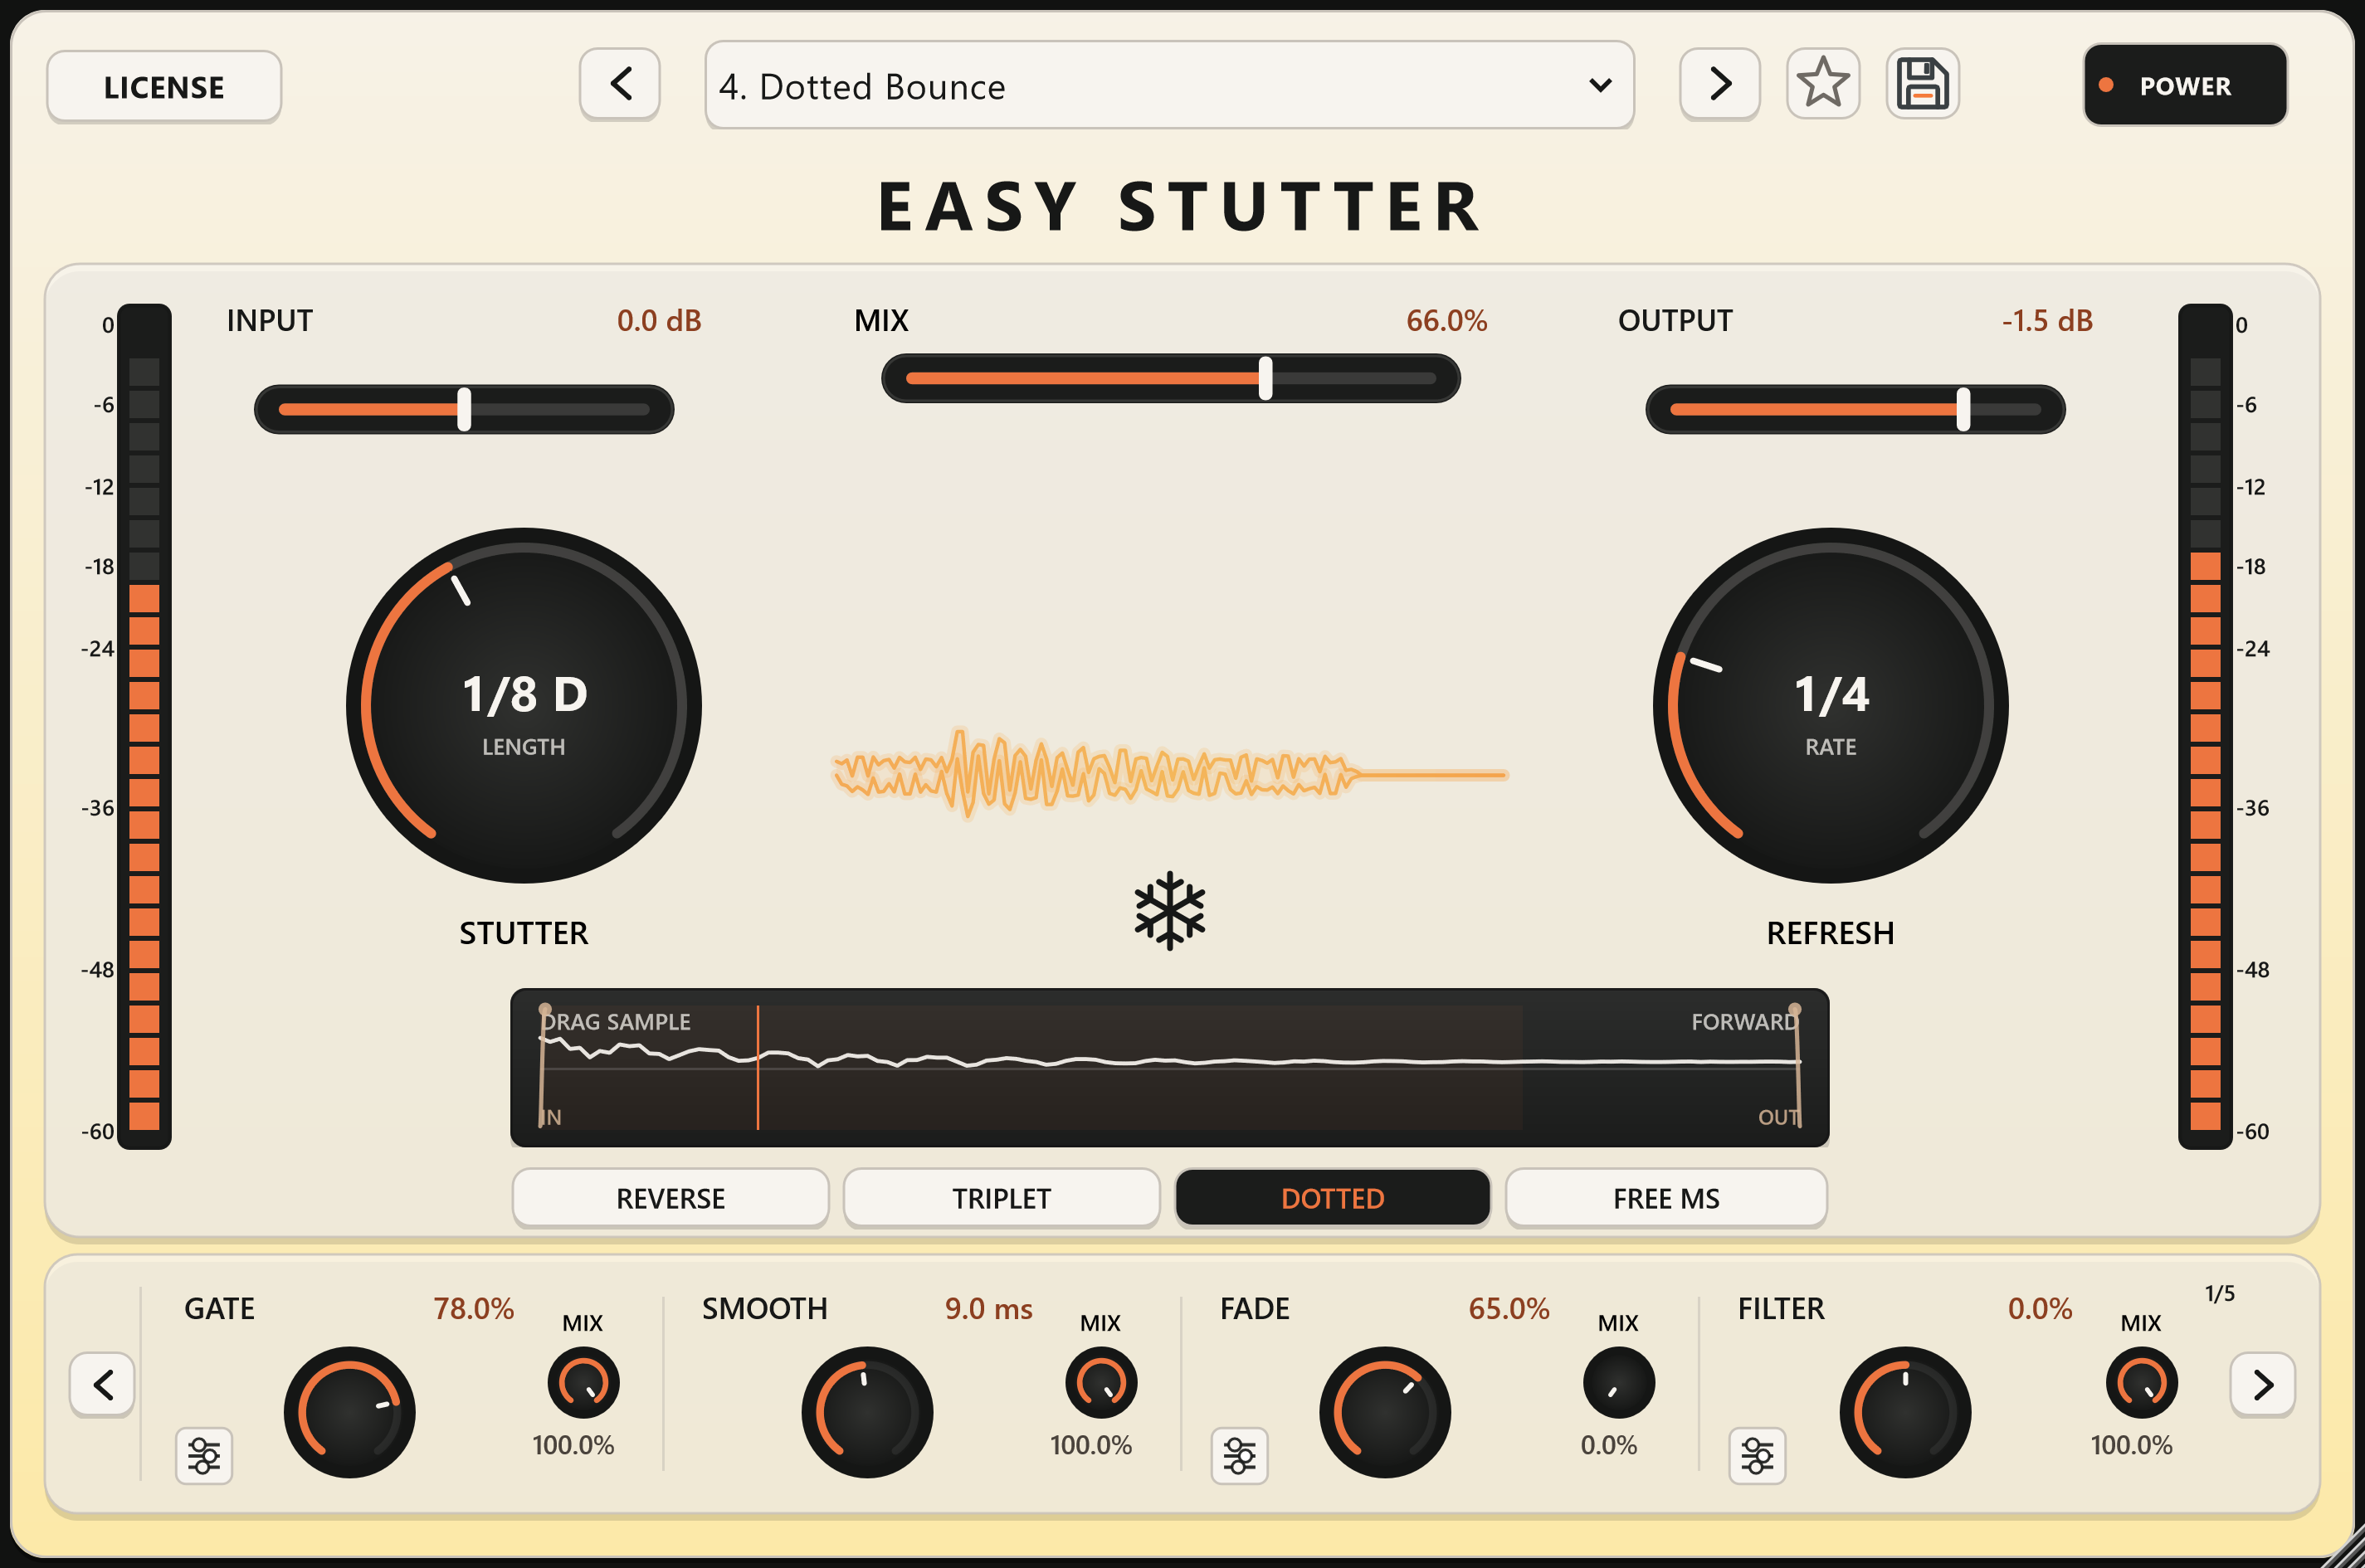Click the DRAG SAMPLE text
Image resolution: width=2365 pixels, height=1568 pixels.
tap(617, 1022)
